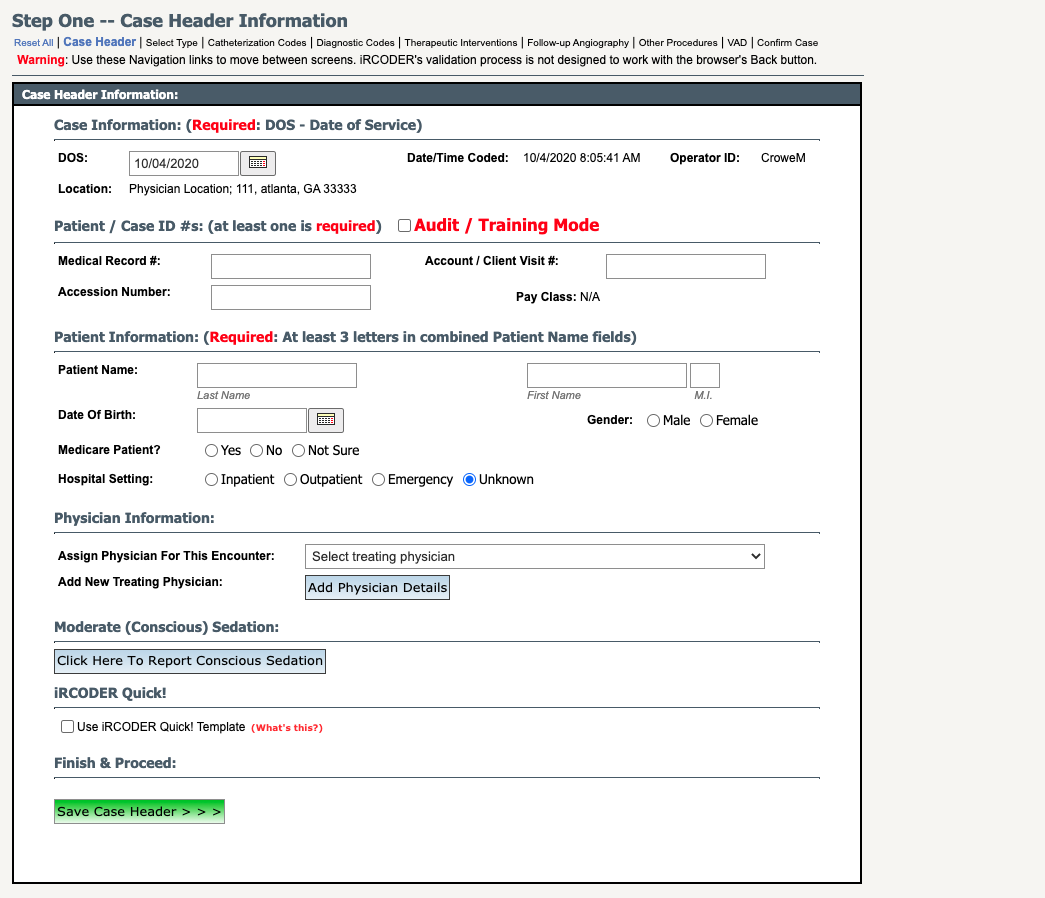Navigate to Confirm Case screen
The height and width of the screenshot is (898, 1045).
pos(787,43)
